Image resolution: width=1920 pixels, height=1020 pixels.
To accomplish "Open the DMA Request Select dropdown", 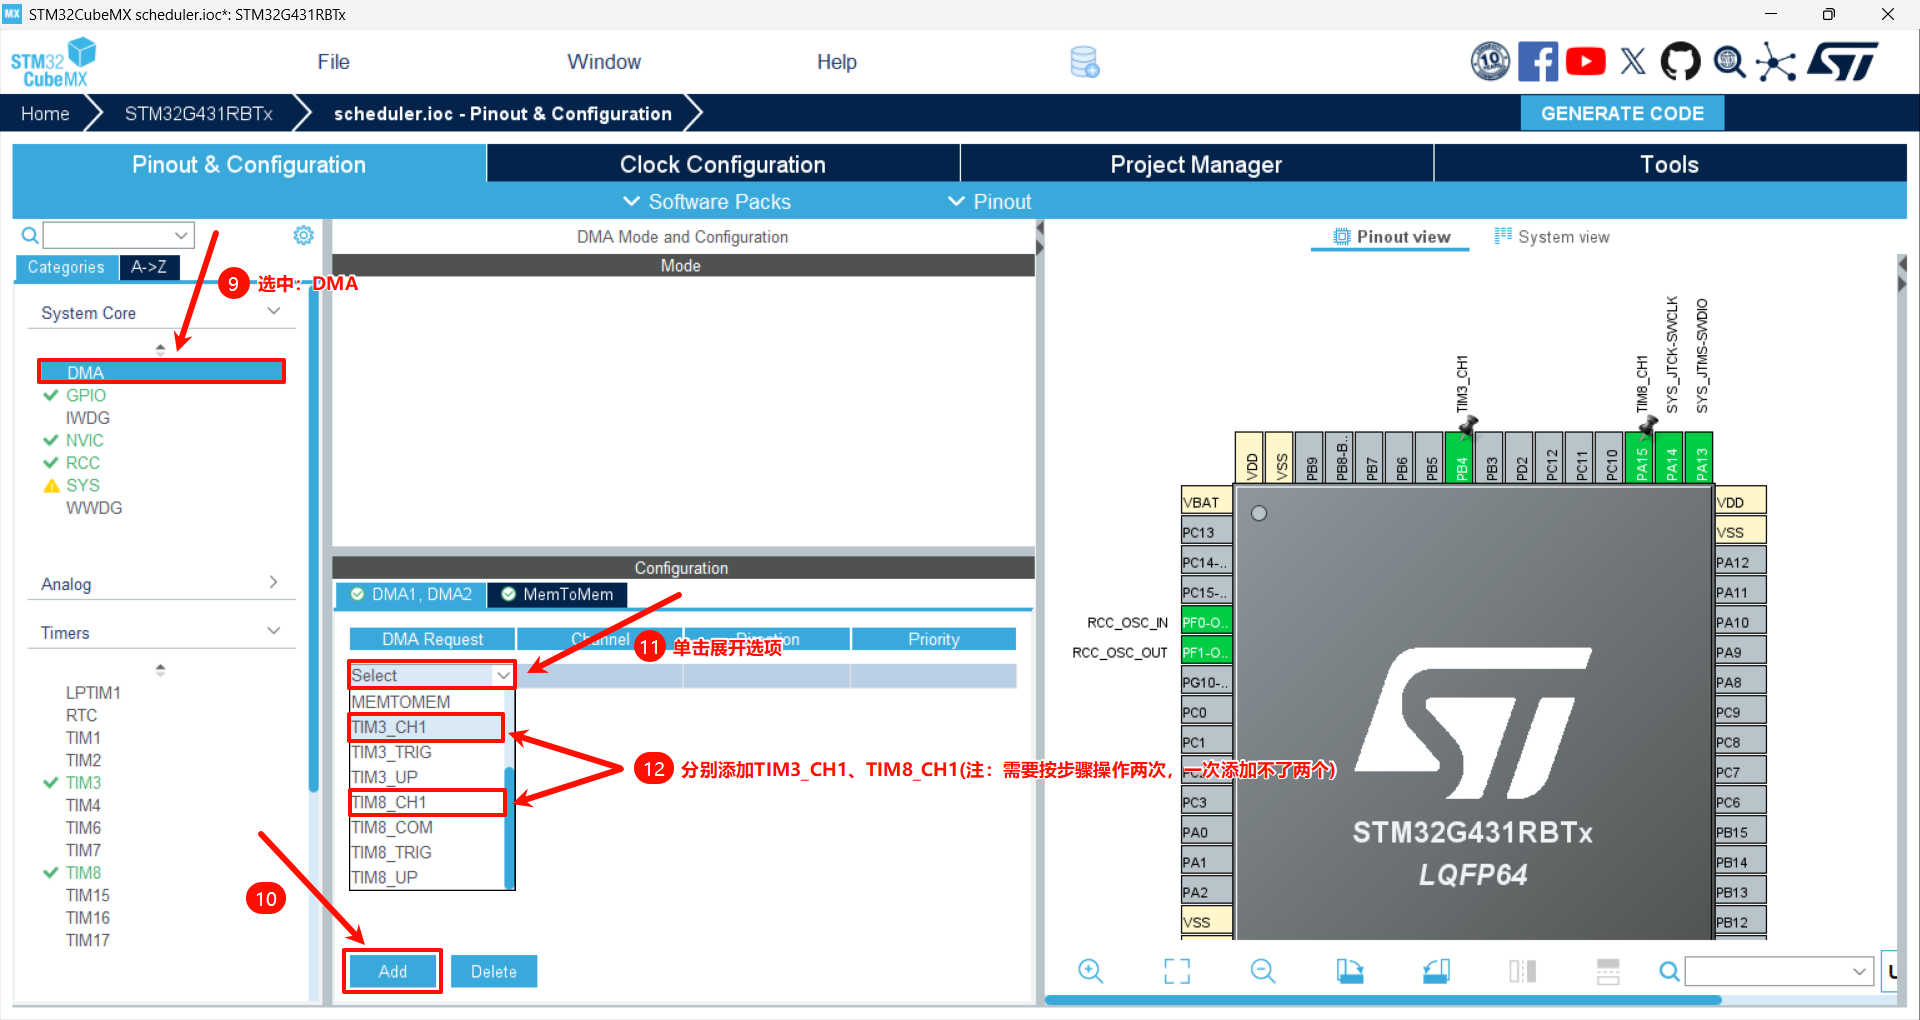I will tap(431, 676).
